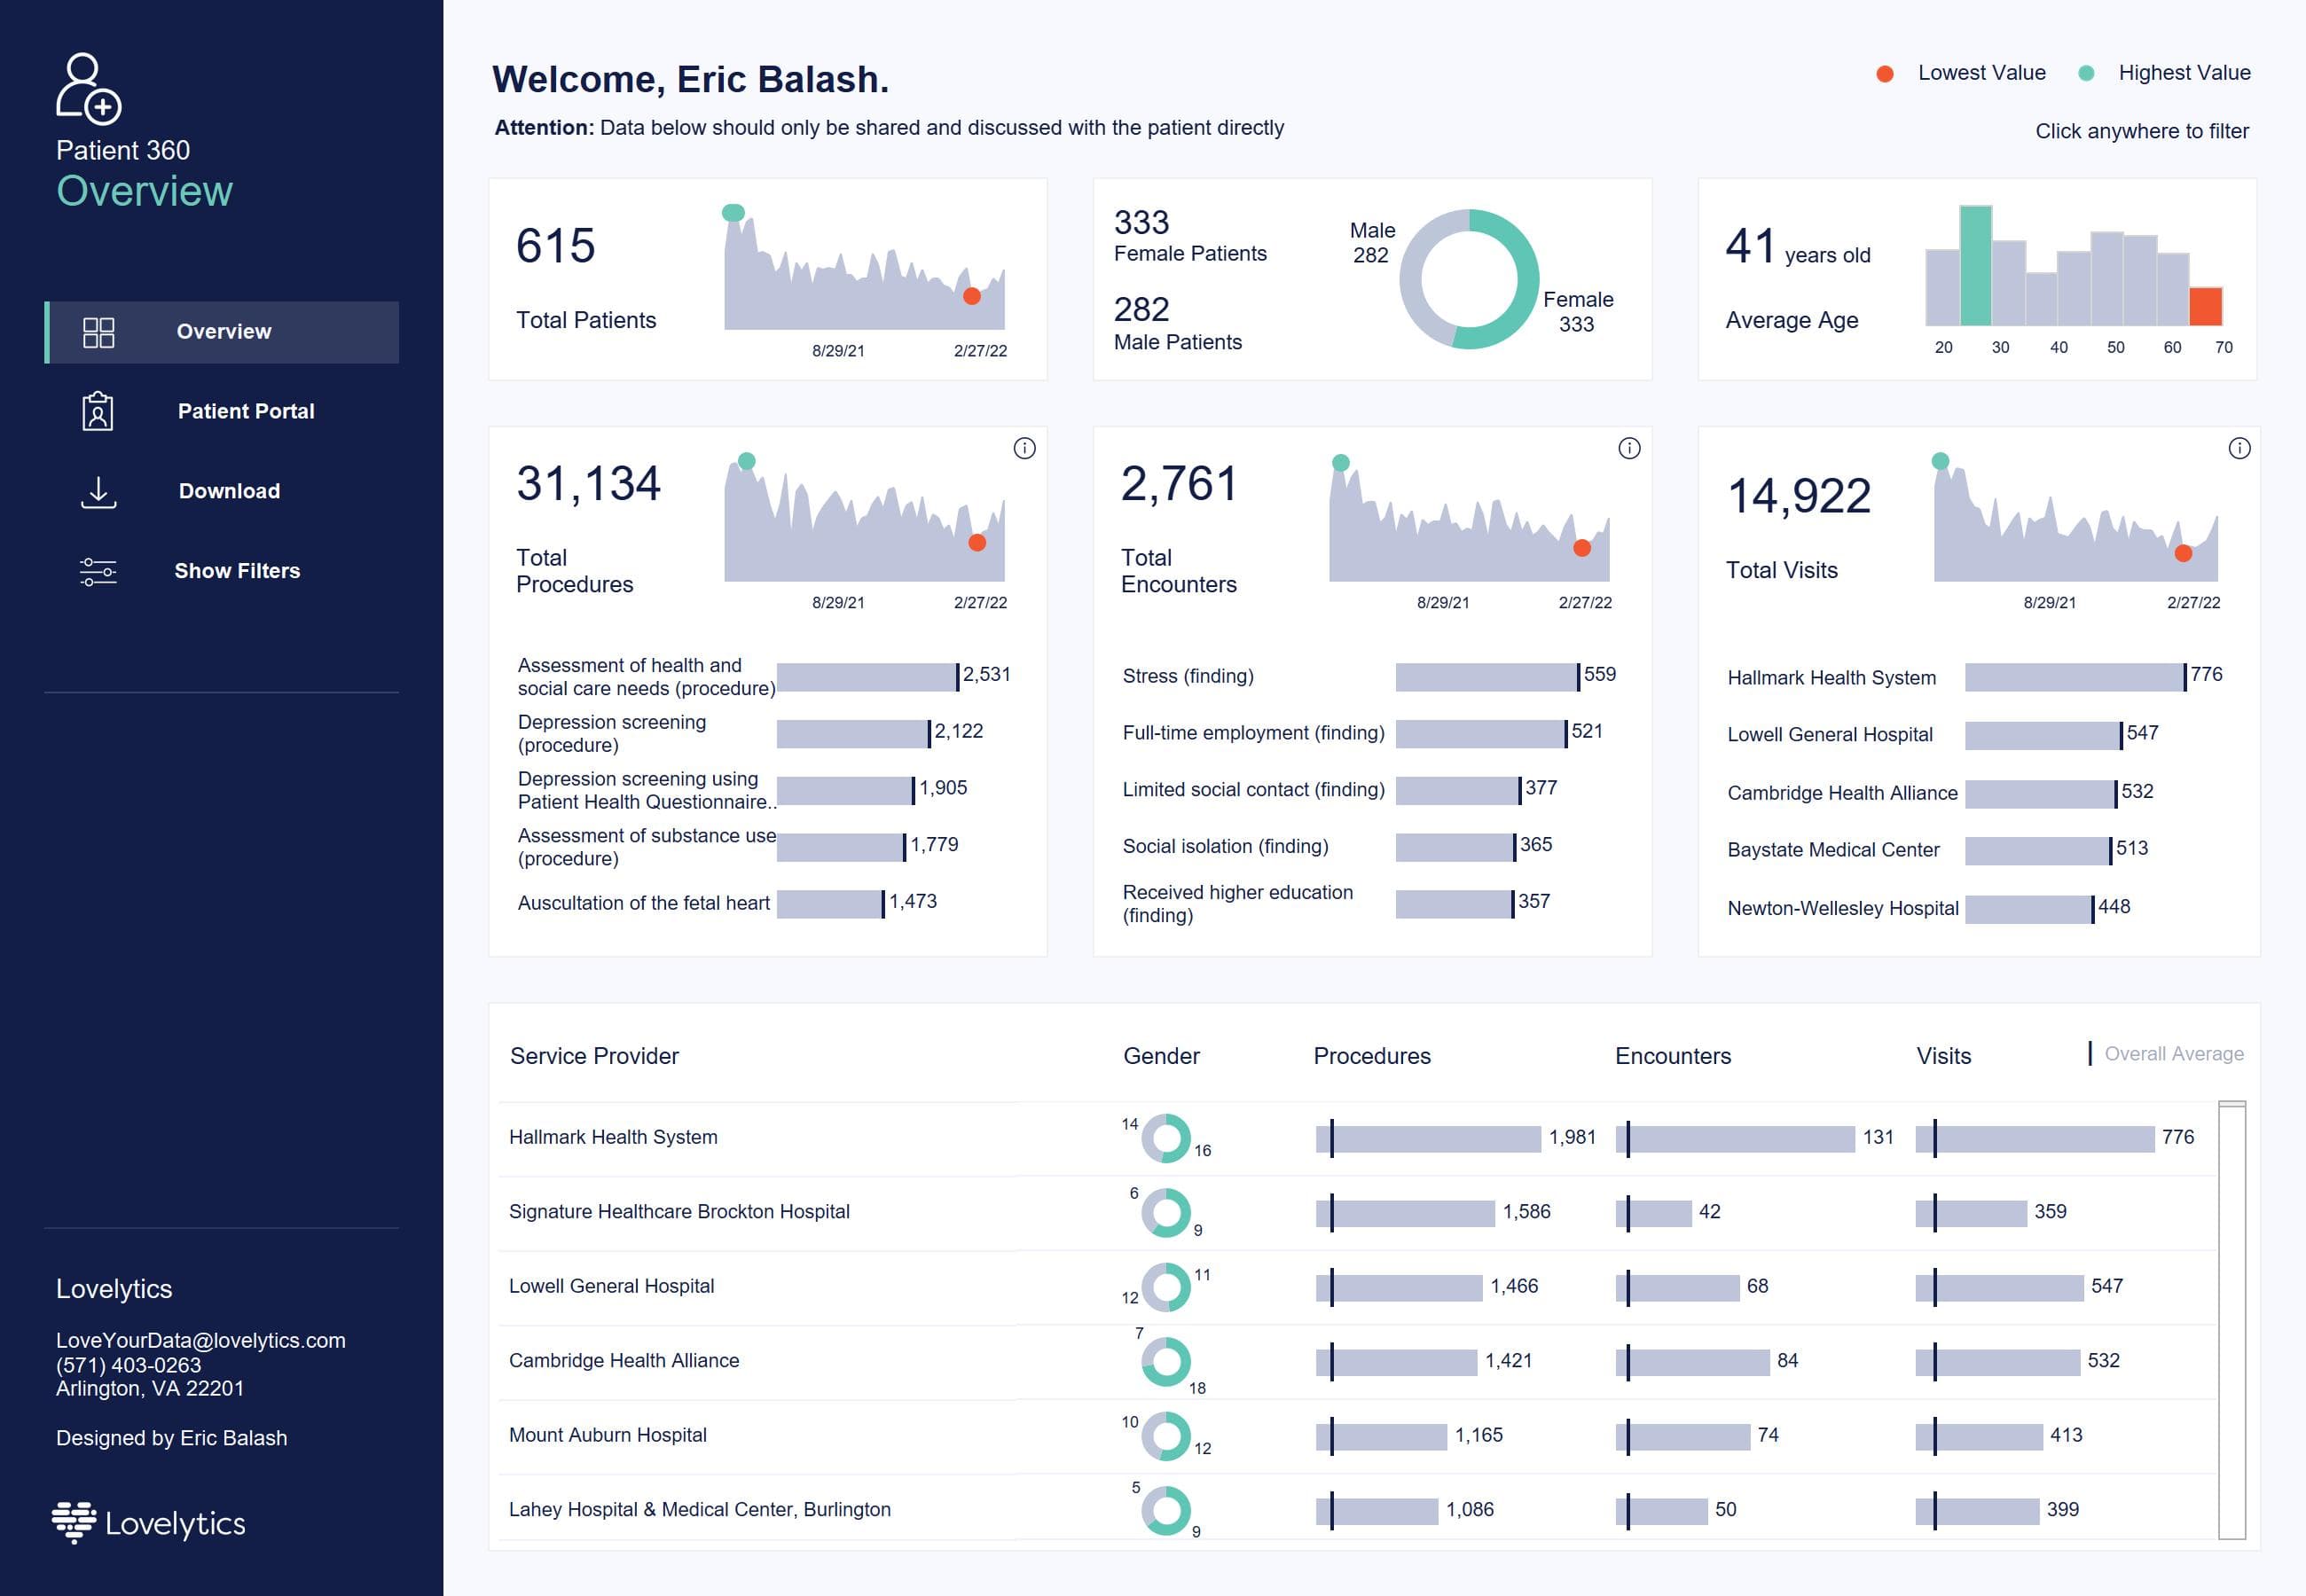Click 'Procedures' column header
2306x1596 pixels.
[x=1372, y=1056]
